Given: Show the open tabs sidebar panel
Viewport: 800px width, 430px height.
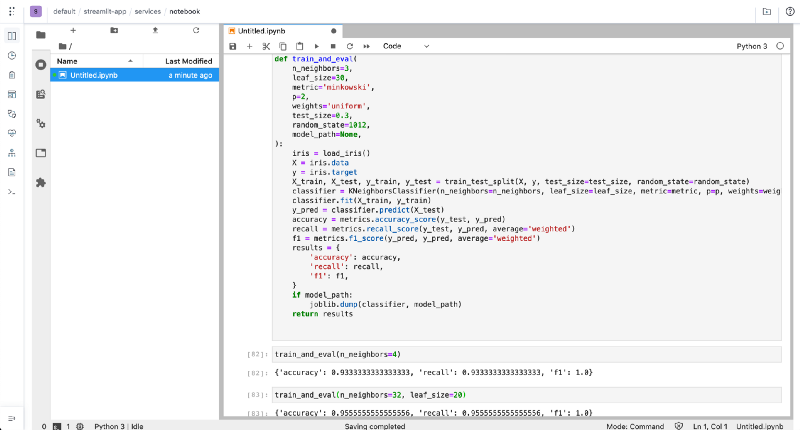Looking at the screenshot, I should 41,153.
